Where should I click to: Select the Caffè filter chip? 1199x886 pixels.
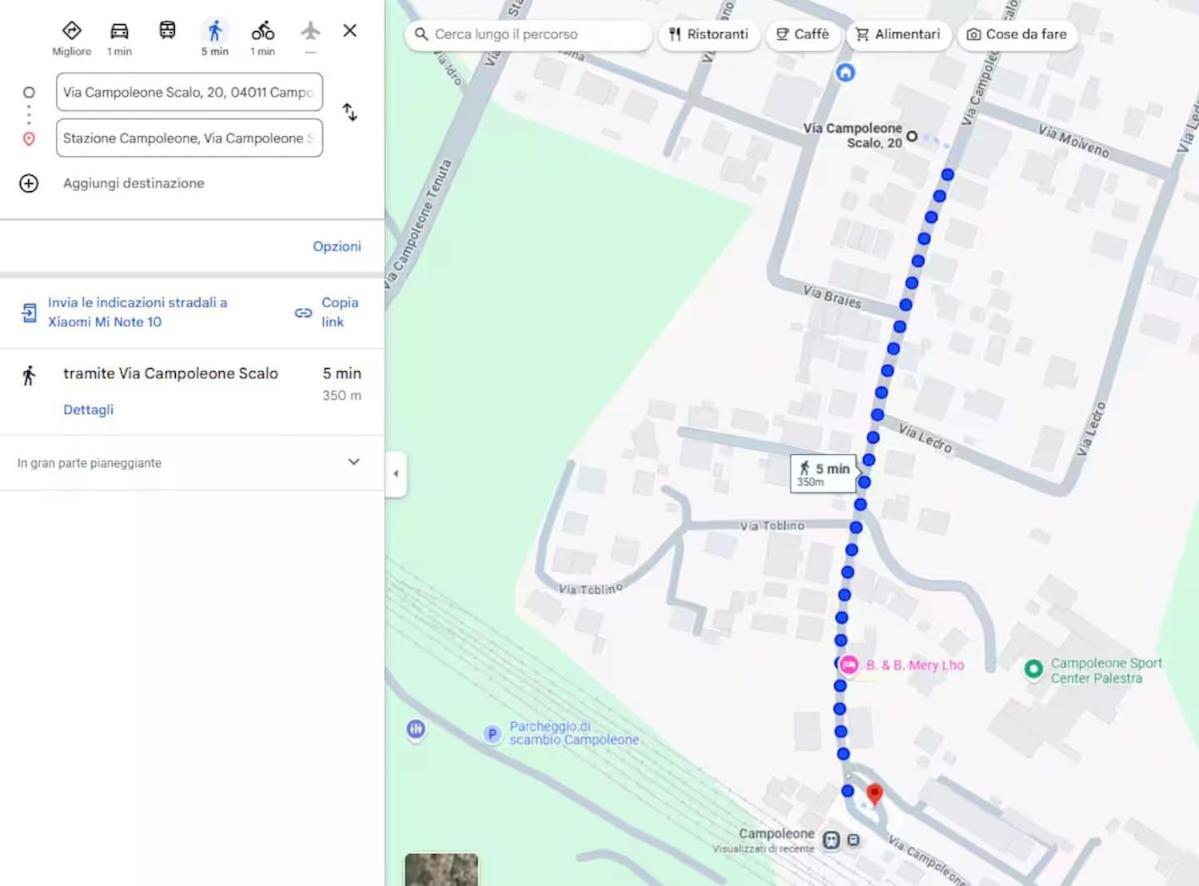point(803,35)
